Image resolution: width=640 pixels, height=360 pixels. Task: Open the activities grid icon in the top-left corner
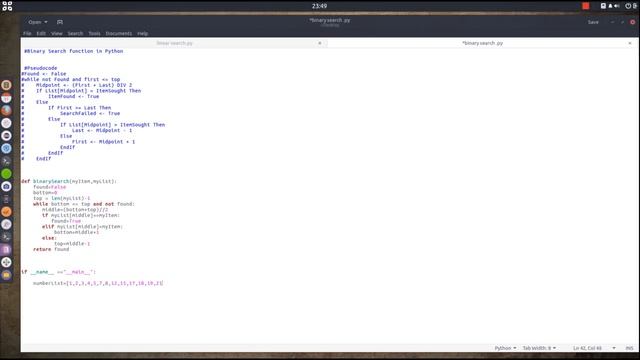pos(7,6)
